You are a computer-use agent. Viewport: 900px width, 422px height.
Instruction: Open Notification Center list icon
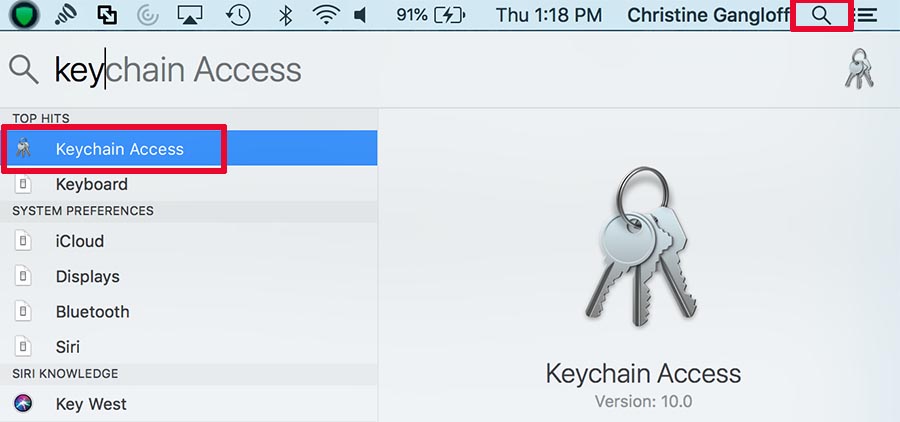pyautogui.click(x=866, y=16)
